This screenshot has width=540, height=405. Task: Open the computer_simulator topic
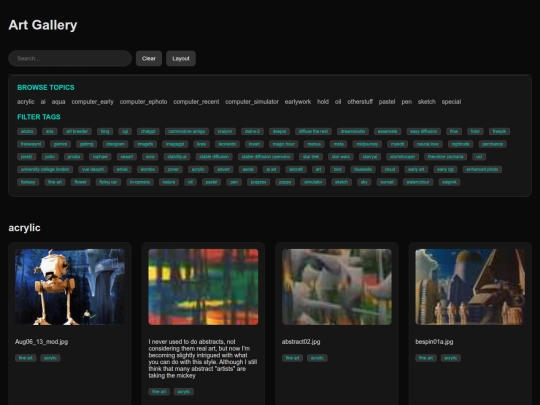tap(252, 102)
